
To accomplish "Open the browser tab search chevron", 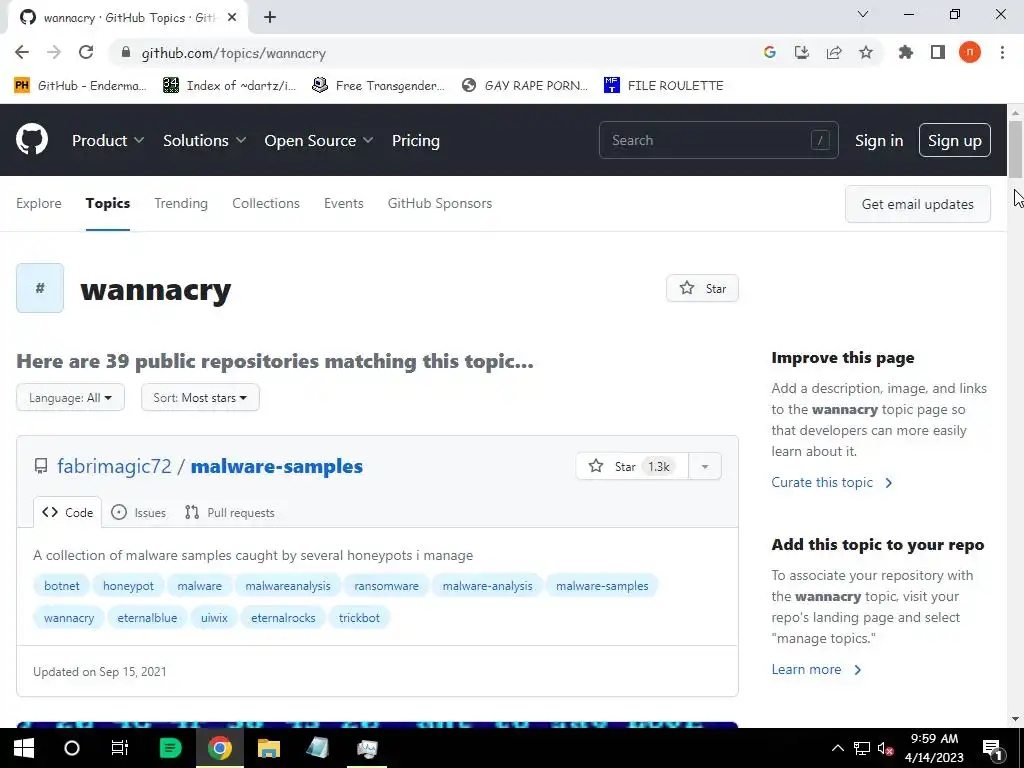I will click(x=863, y=14).
